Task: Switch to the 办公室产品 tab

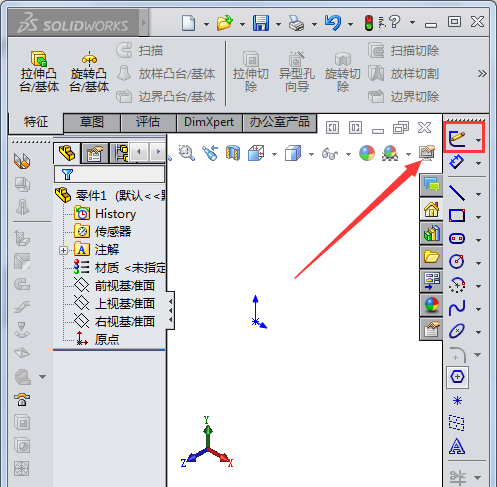Action: [280, 122]
